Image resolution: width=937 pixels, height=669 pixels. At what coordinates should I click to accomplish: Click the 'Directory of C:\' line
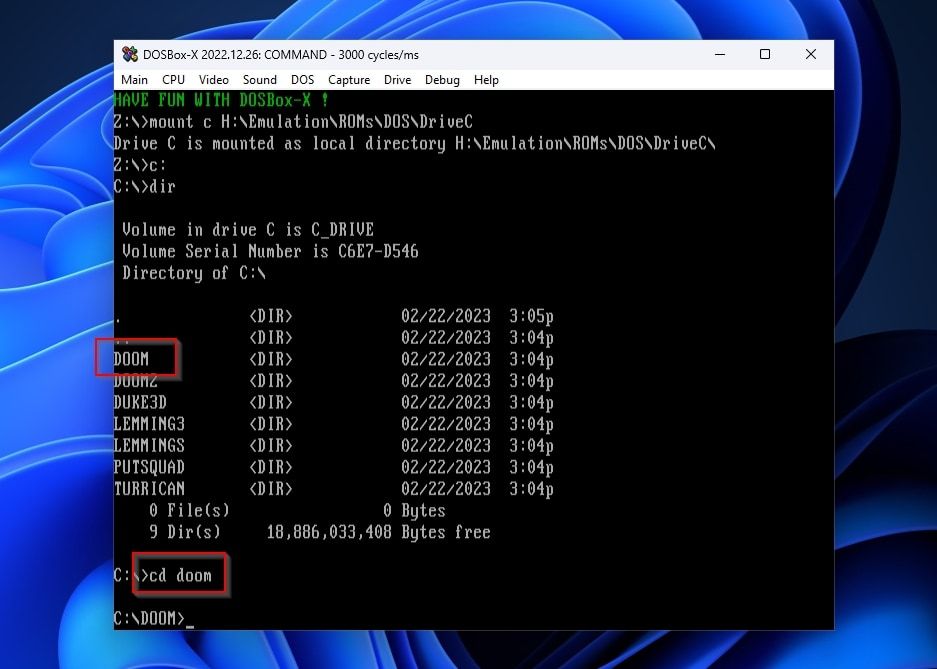194,273
